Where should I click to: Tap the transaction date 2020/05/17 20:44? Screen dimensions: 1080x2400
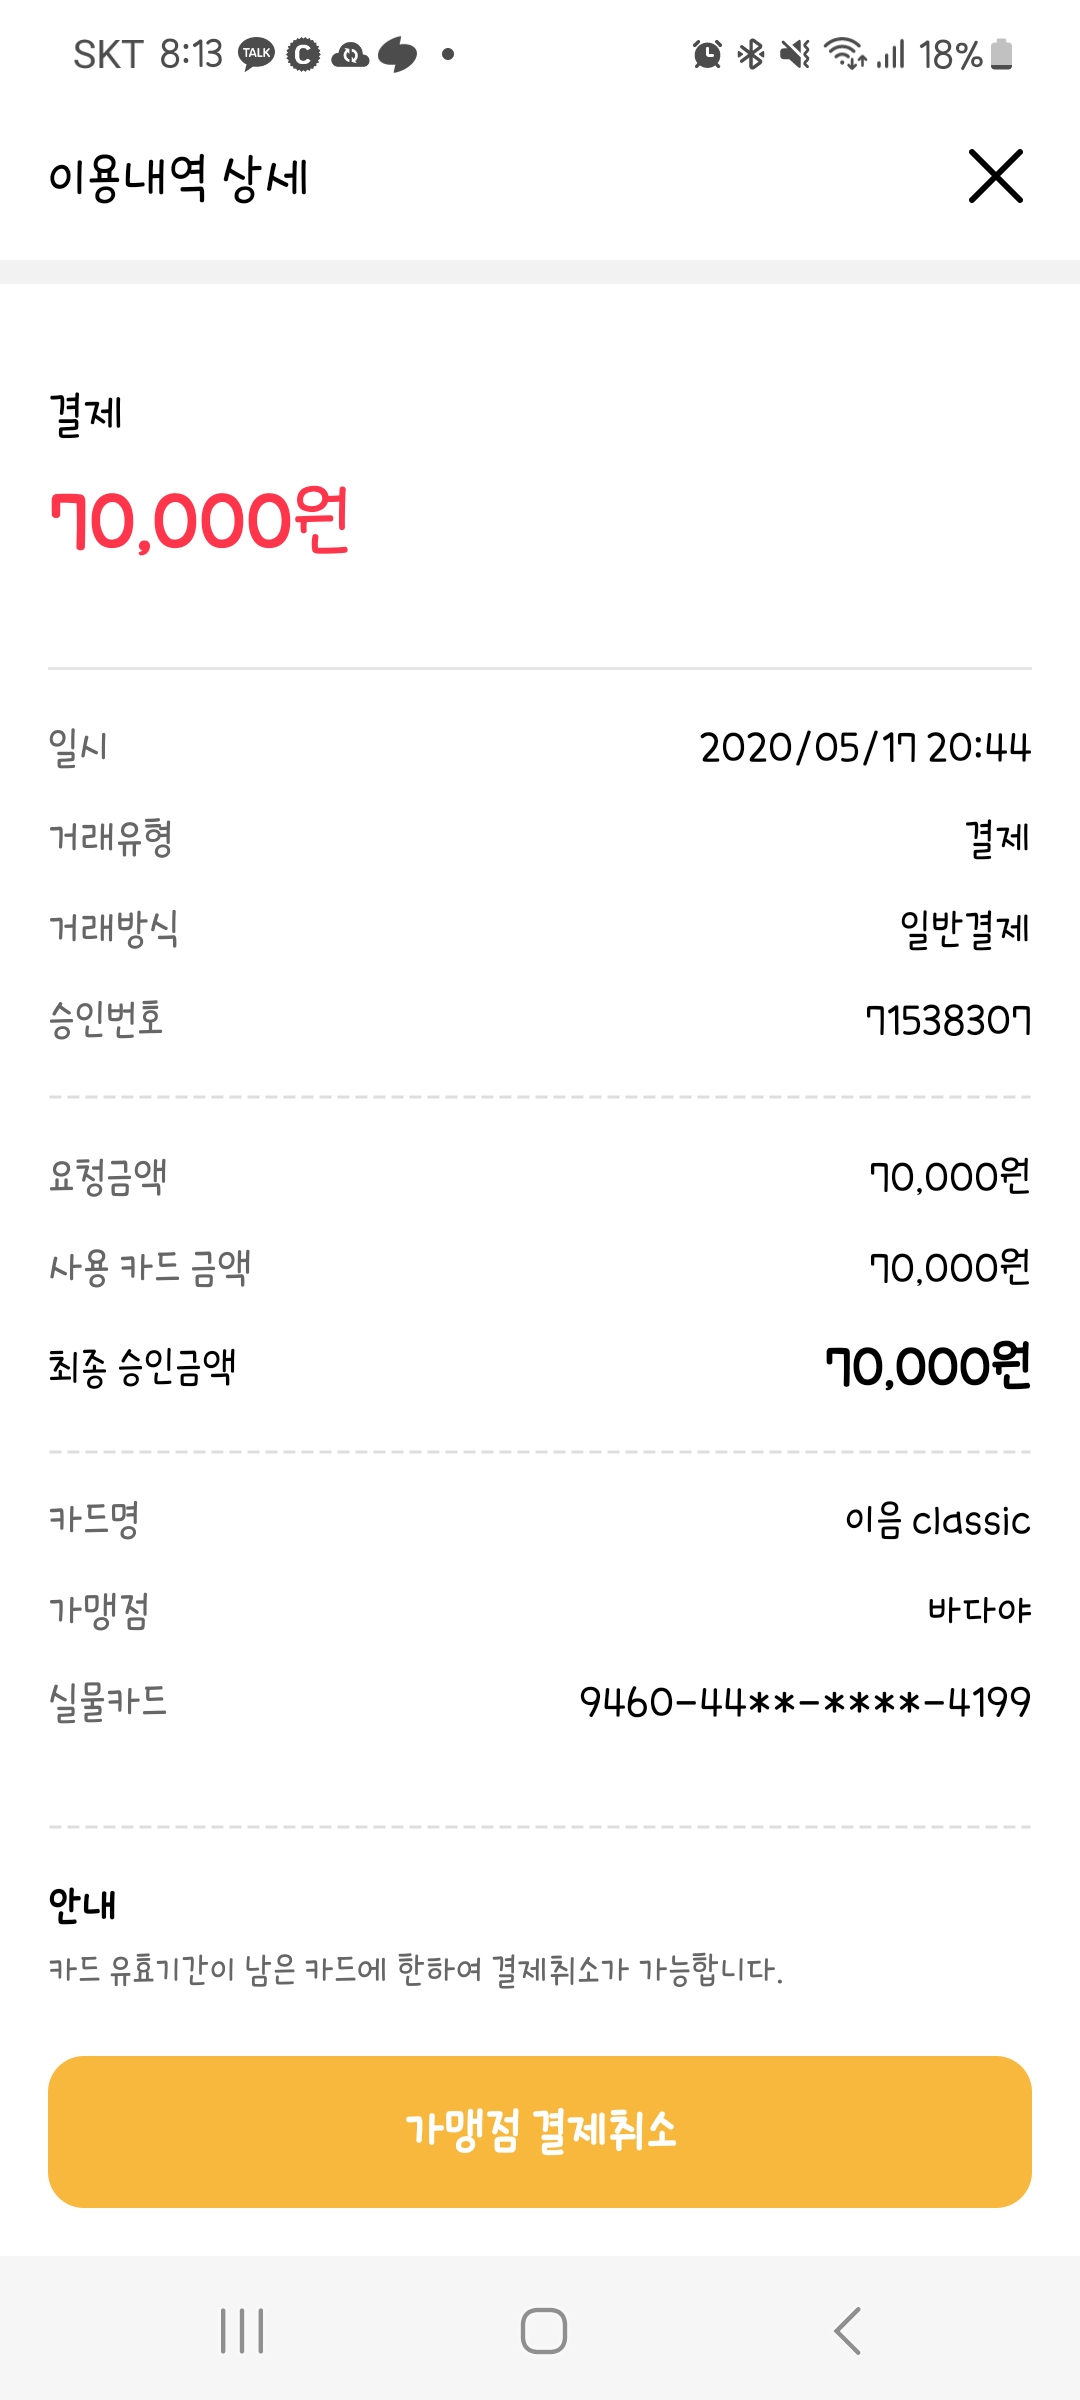[x=865, y=747]
